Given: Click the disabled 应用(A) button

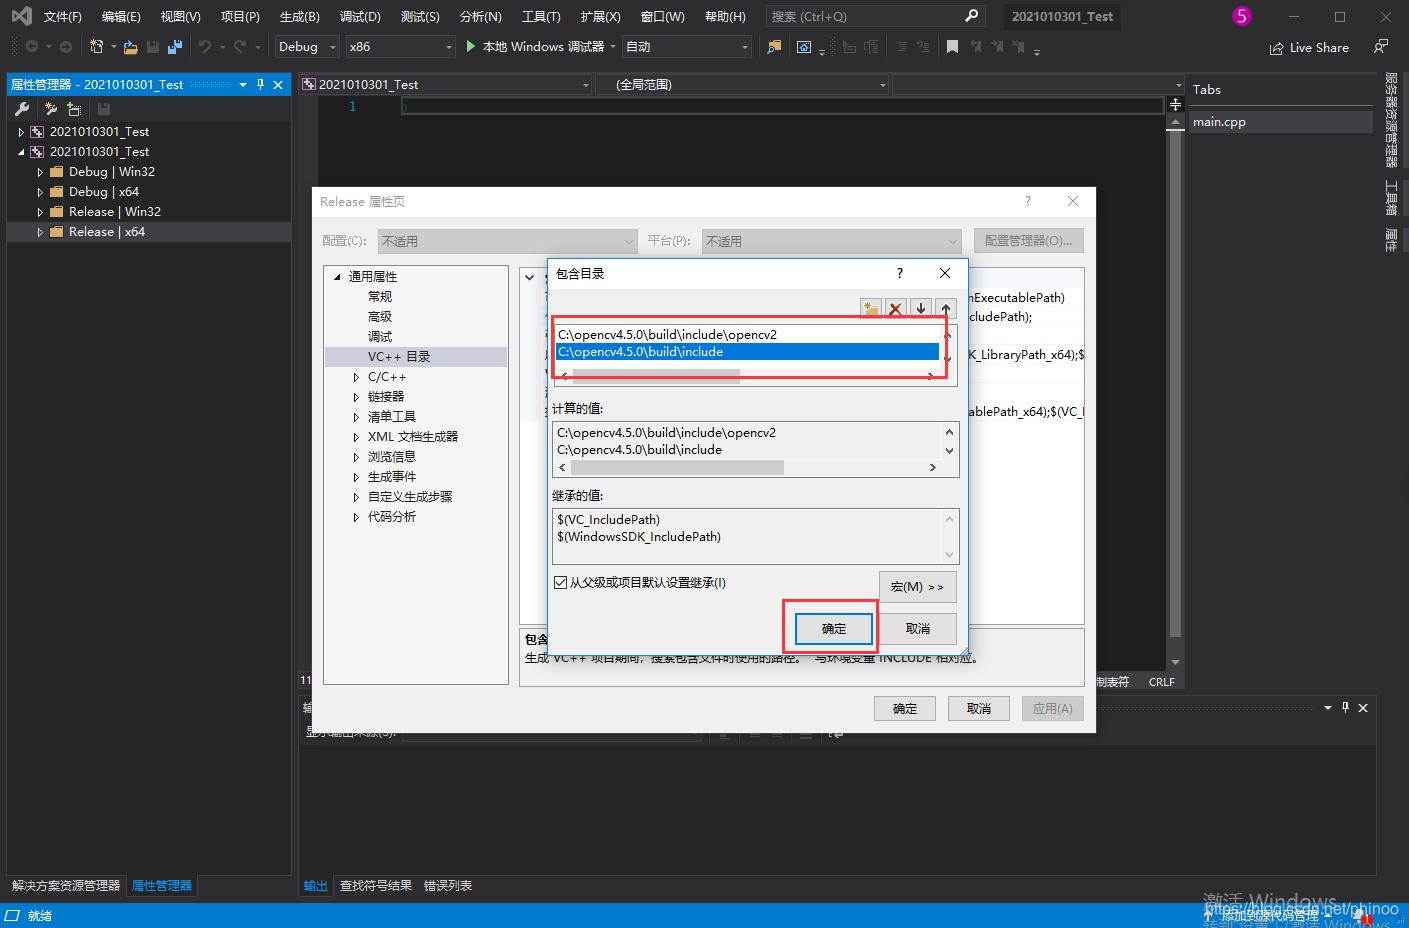Looking at the screenshot, I should pyautogui.click(x=1053, y=708).
